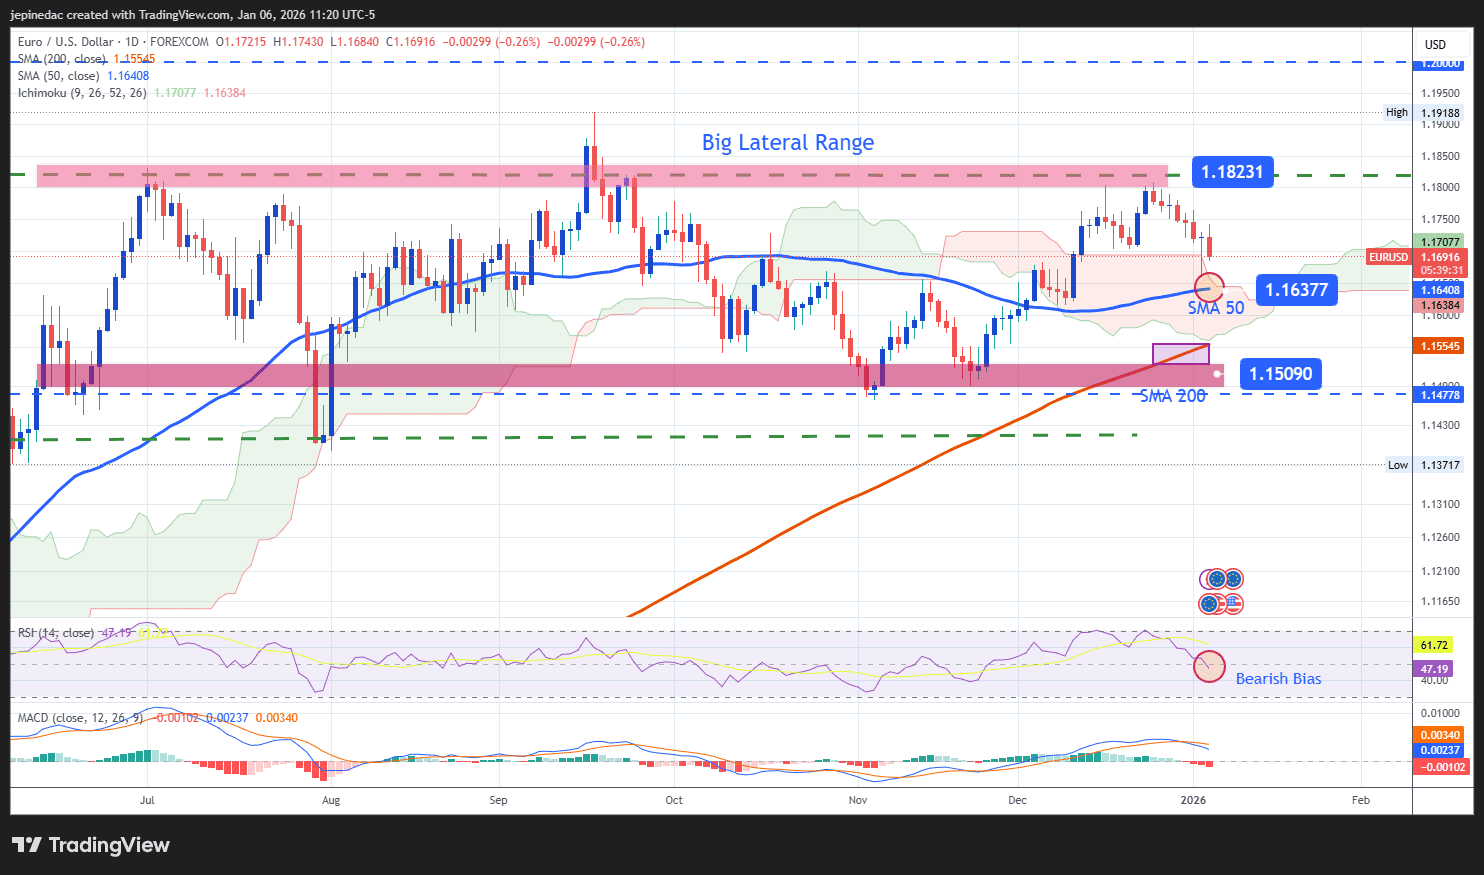
Task: Click the Ichimoku (9, 26, 52, 26) legend entry
Action: (x=80, y=93)
